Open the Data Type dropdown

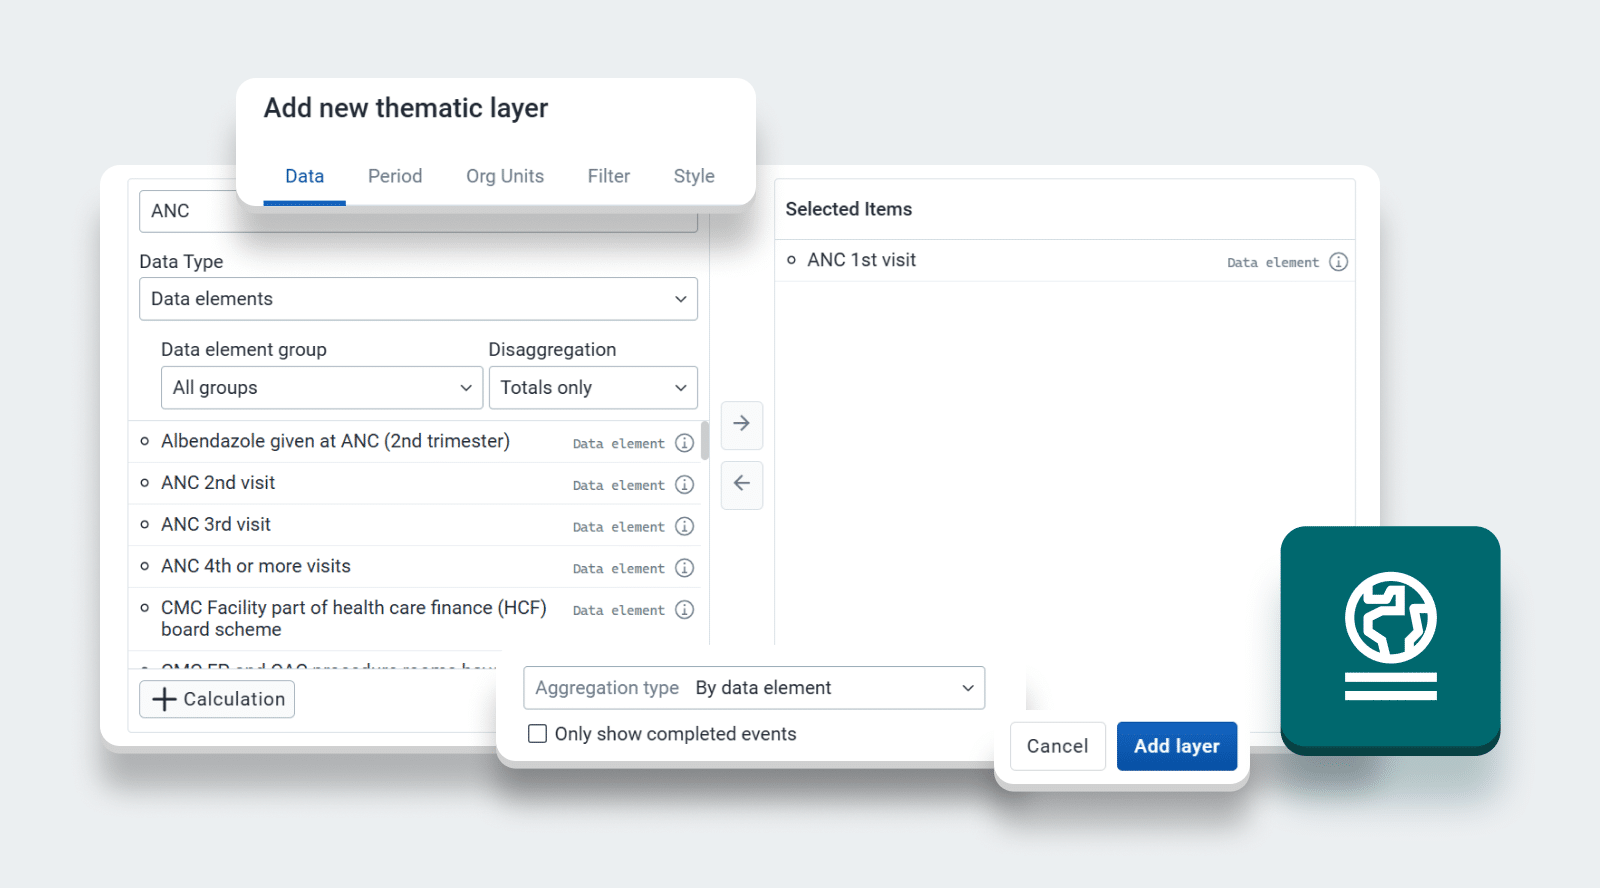[x=418, y=299]
